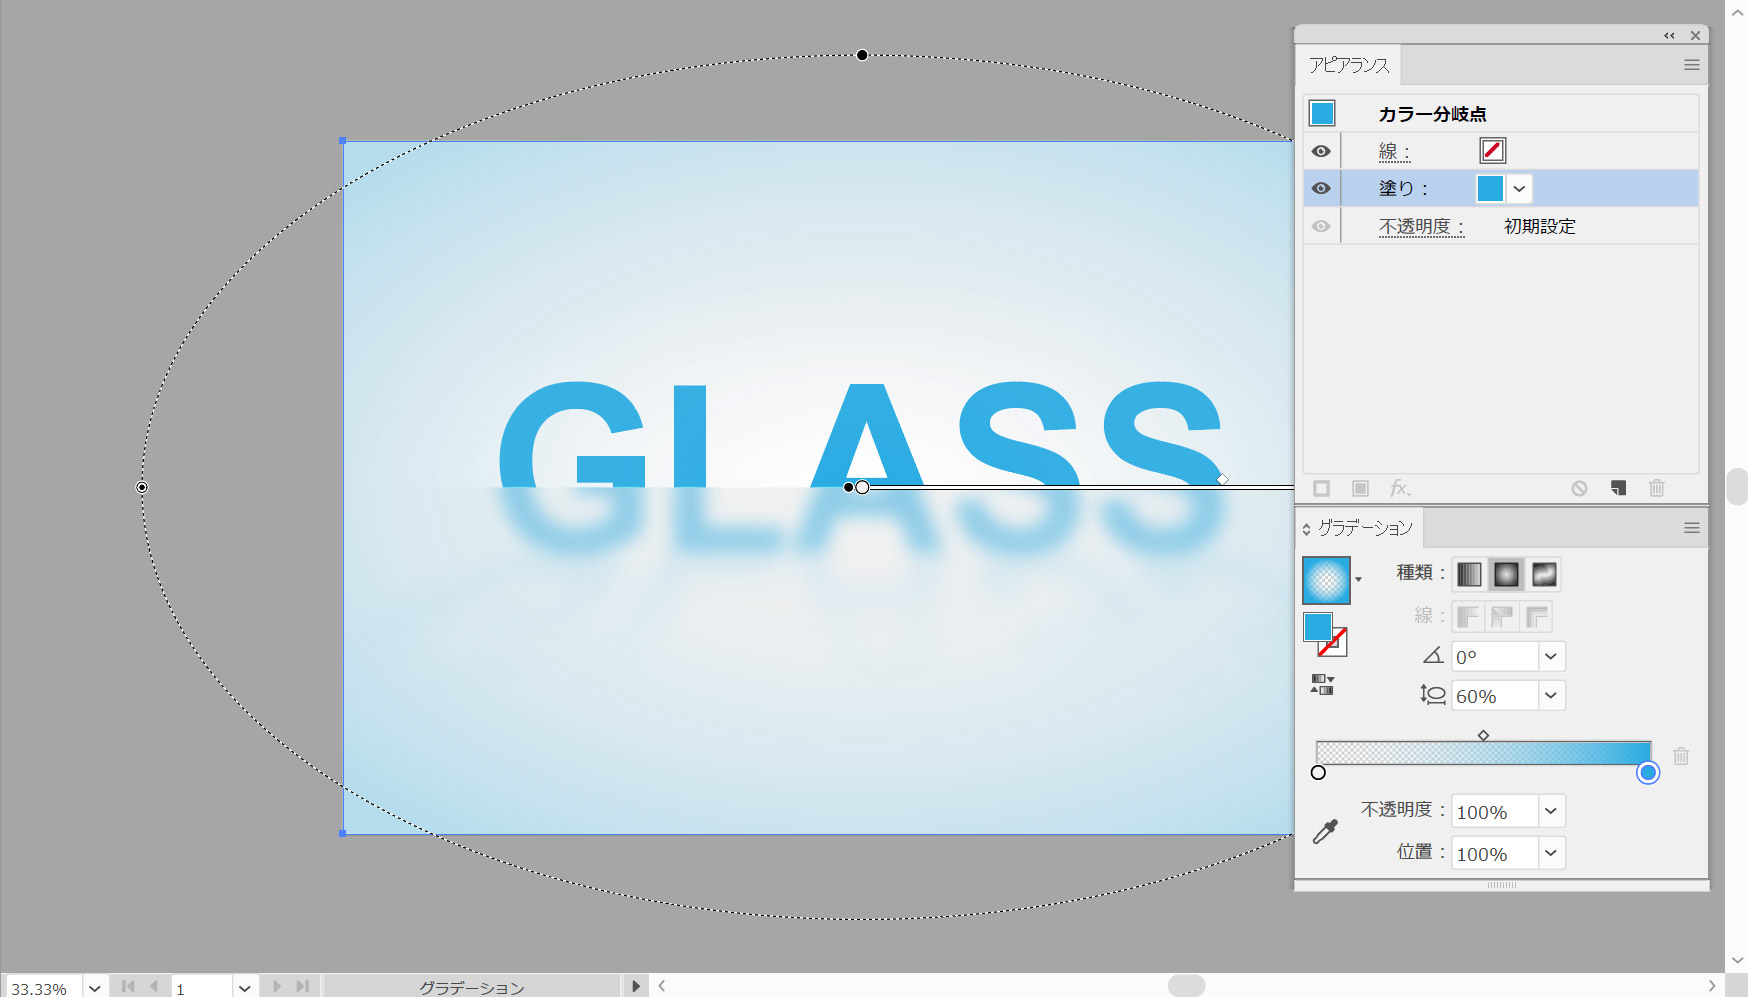Hide the stroke (線) attribute
Image resolution: width=1748 pixels, height=997 pixels.
[x=1321, y=151]
